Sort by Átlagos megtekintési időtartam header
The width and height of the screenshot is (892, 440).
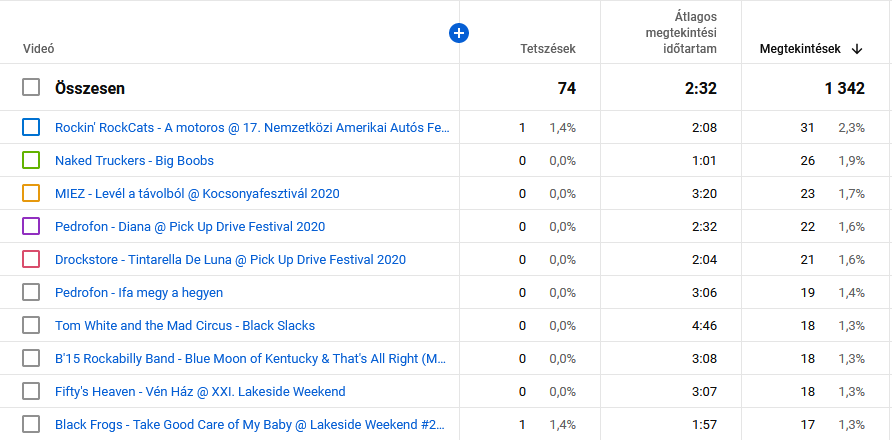click(x=680, y=33)
